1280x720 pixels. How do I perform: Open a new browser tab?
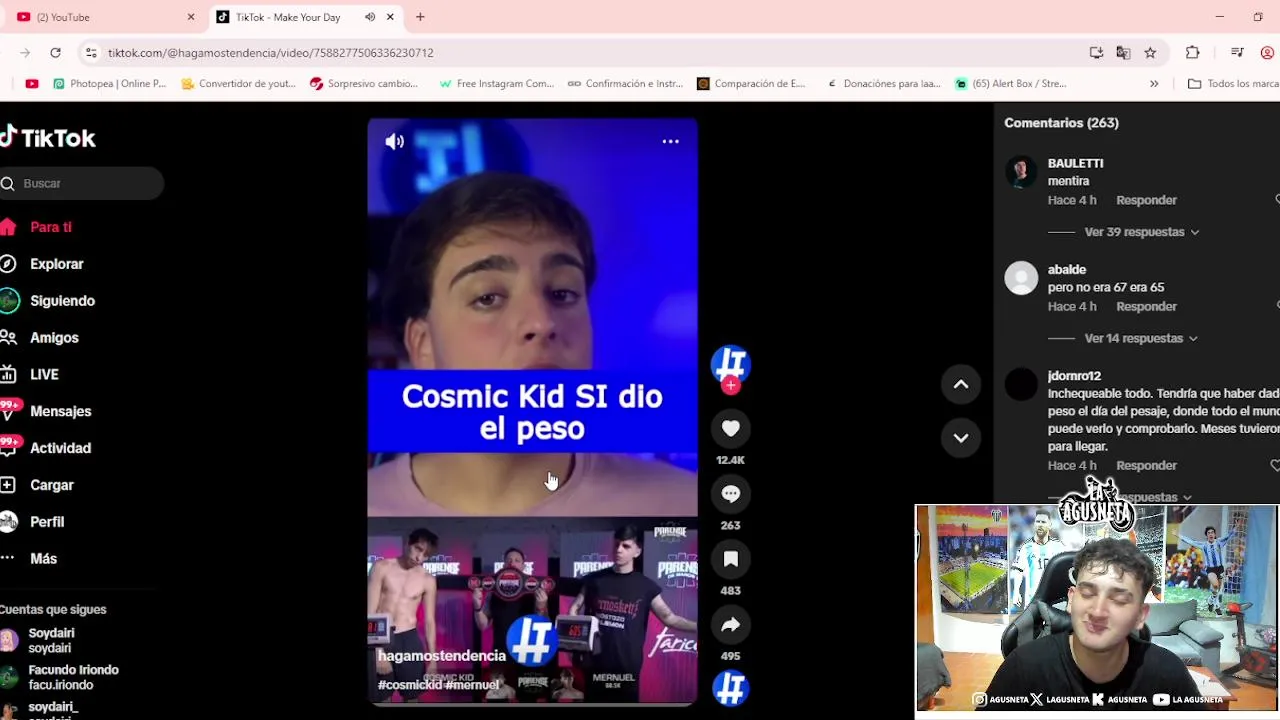(420, 17)
